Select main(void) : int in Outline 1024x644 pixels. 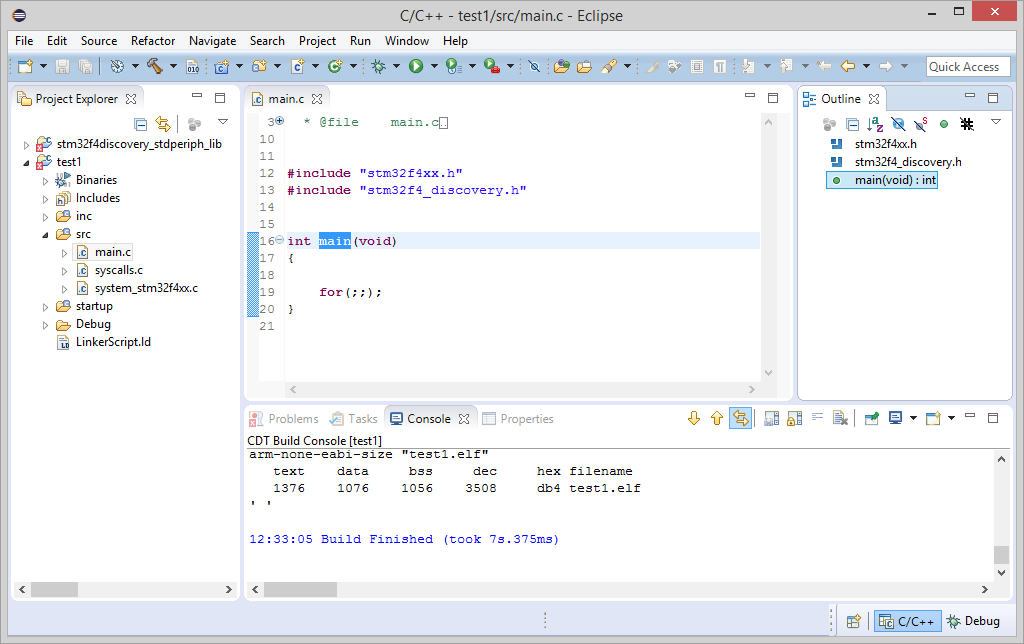coord(894,180)
